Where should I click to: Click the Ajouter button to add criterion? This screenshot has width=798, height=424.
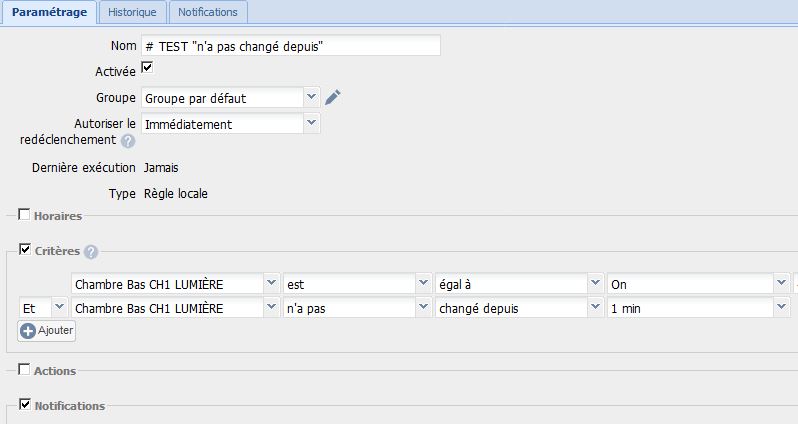(47, 330)
